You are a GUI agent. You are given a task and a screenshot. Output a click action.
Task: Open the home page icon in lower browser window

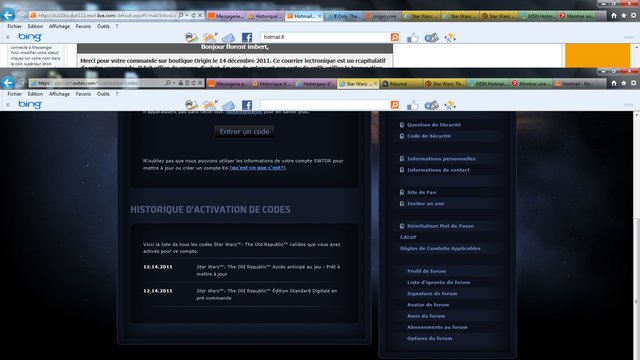coord(614,83)
